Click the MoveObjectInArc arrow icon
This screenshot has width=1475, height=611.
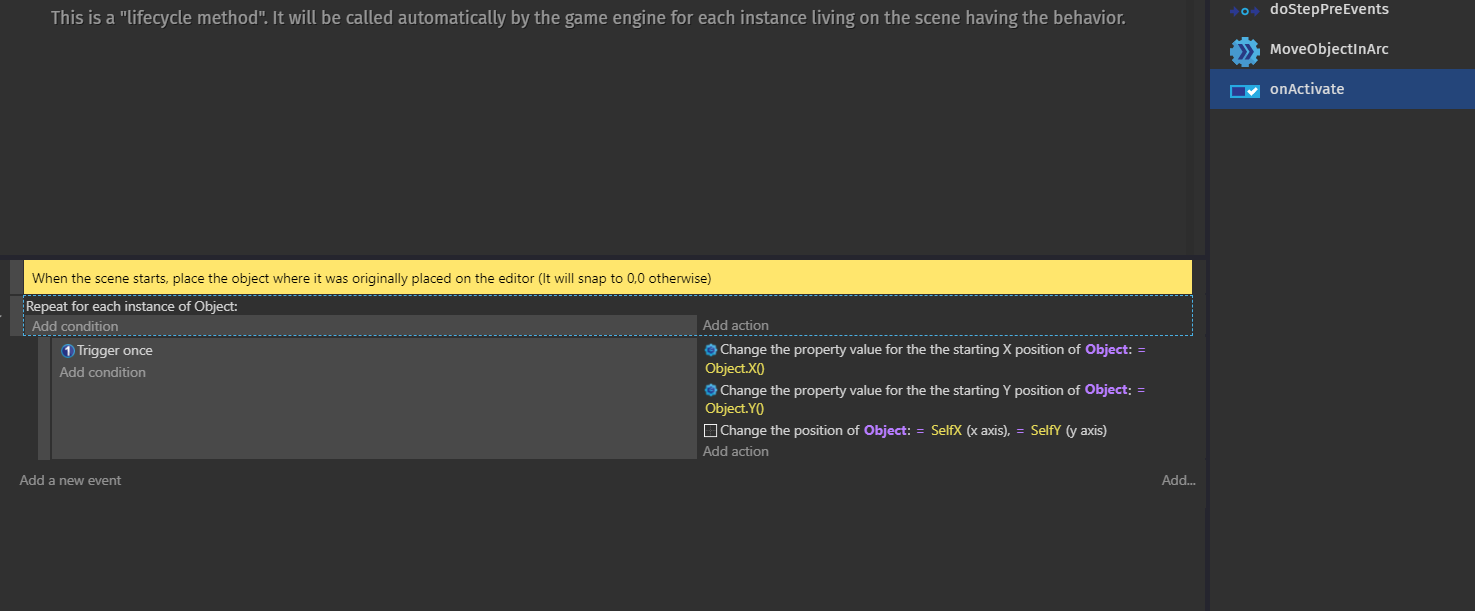click(1244, 51)
